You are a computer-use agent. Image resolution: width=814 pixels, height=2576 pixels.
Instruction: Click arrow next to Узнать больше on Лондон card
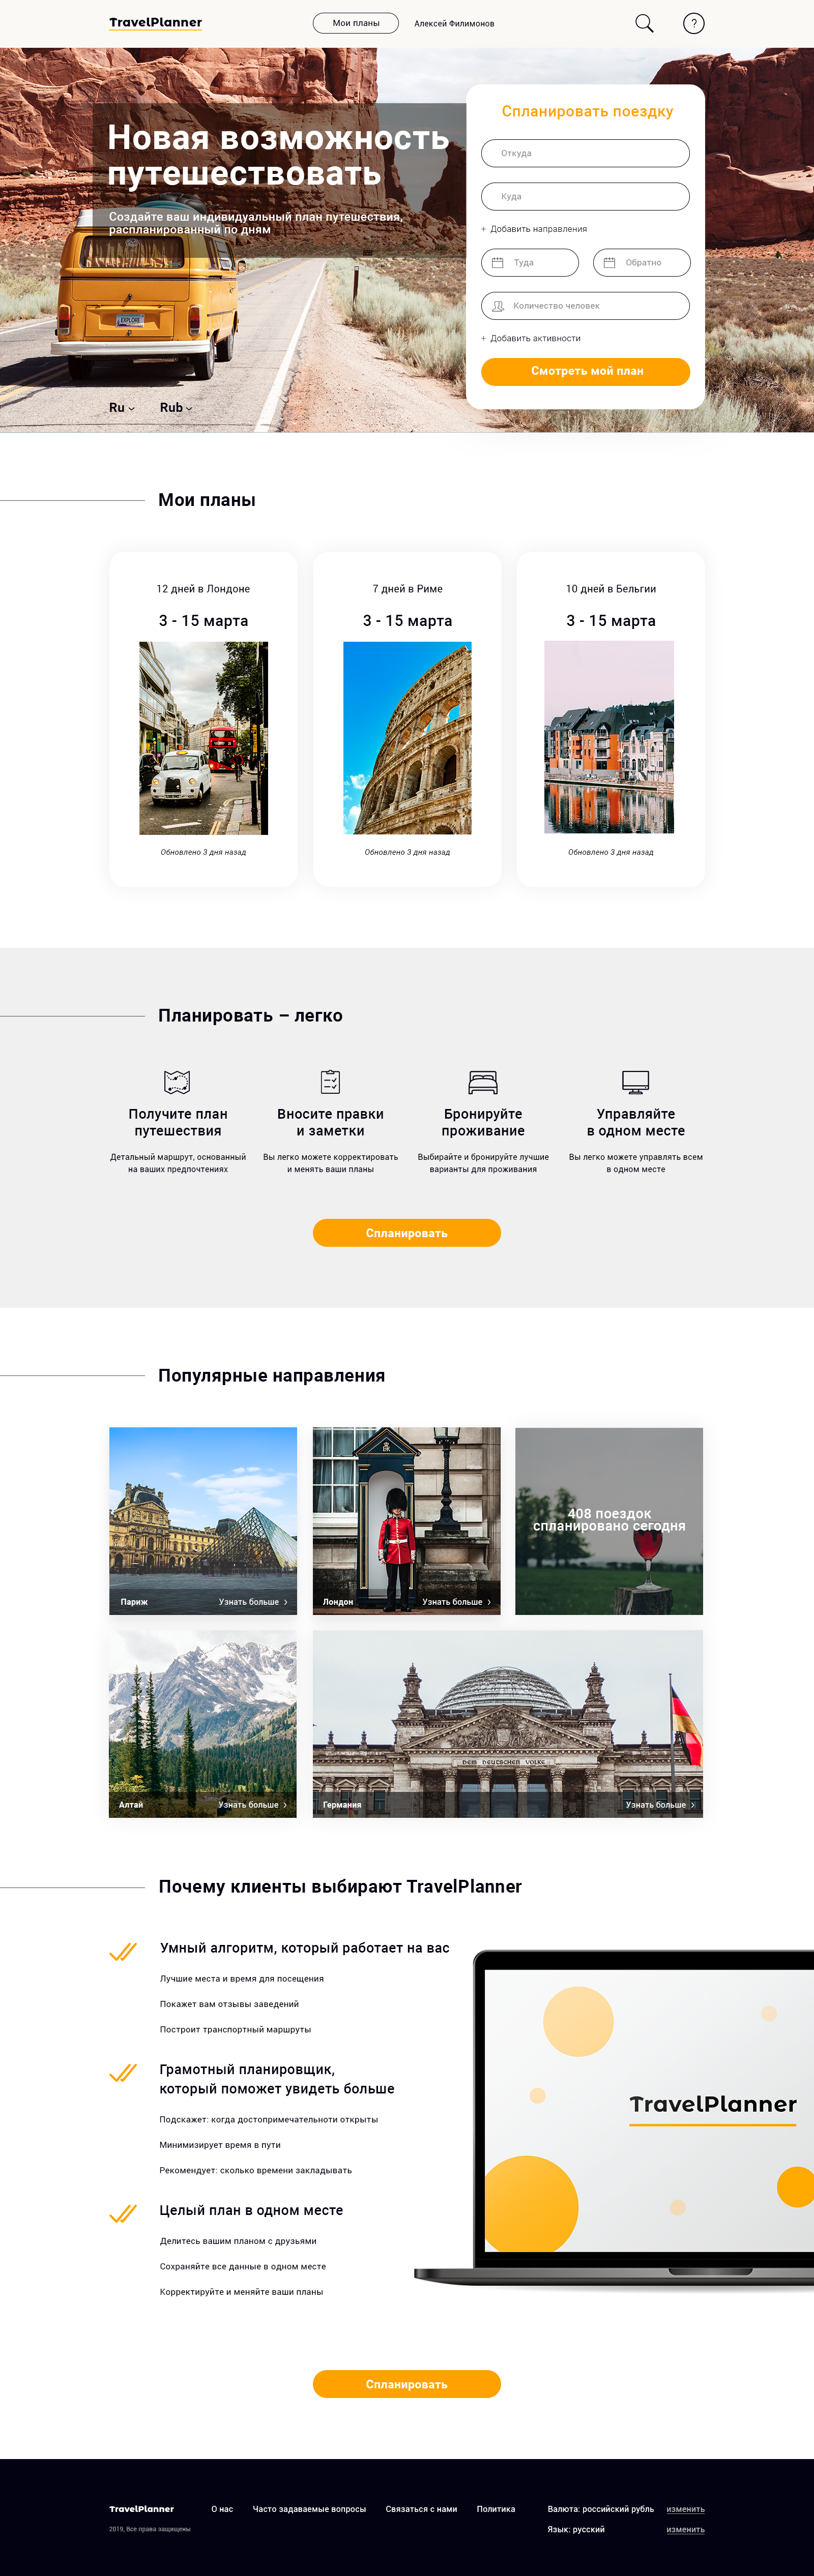coord(489,1602)
